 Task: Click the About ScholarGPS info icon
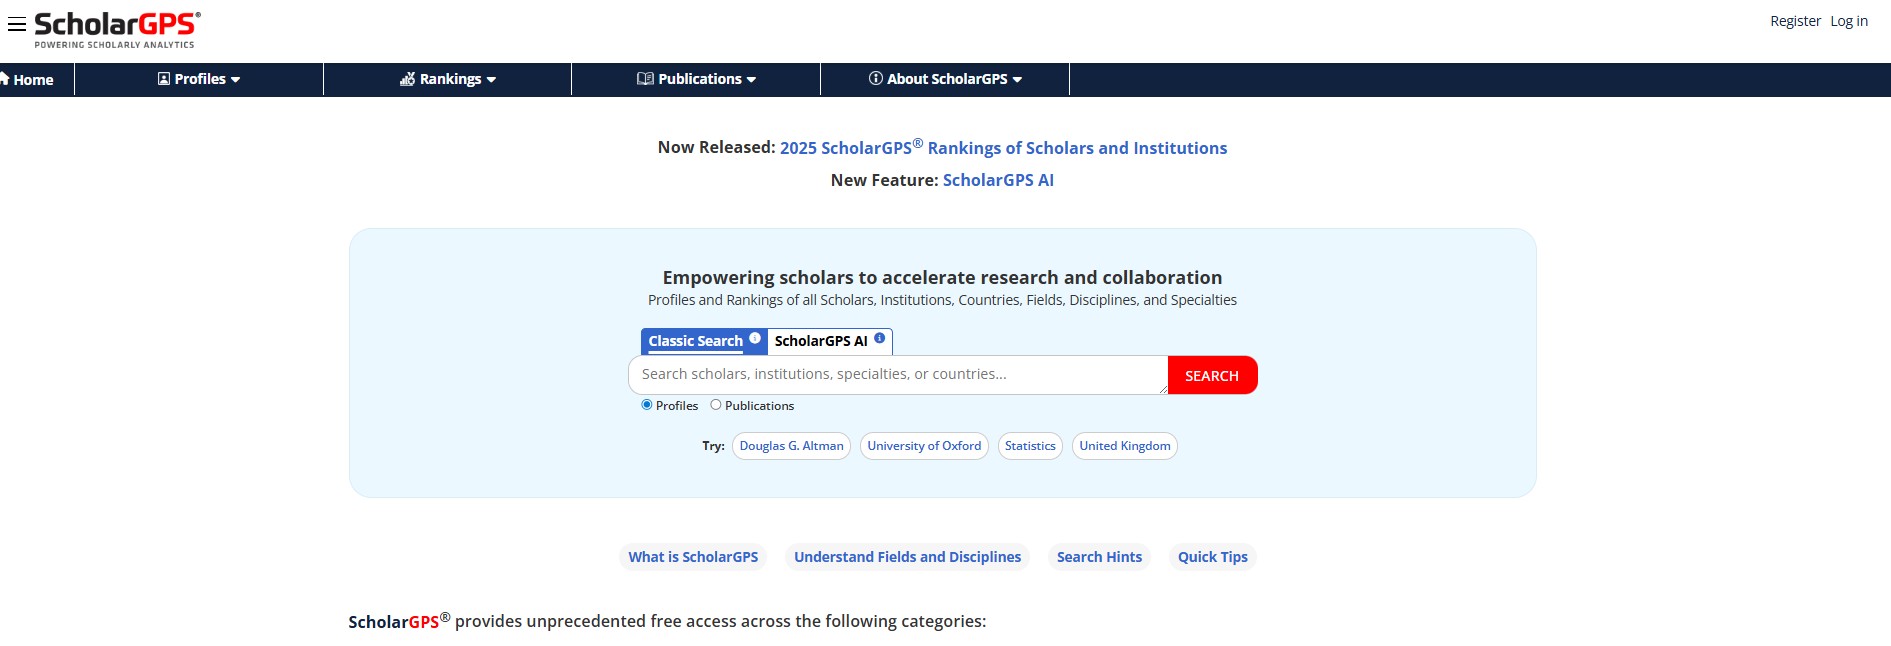[x=876, y=78]
